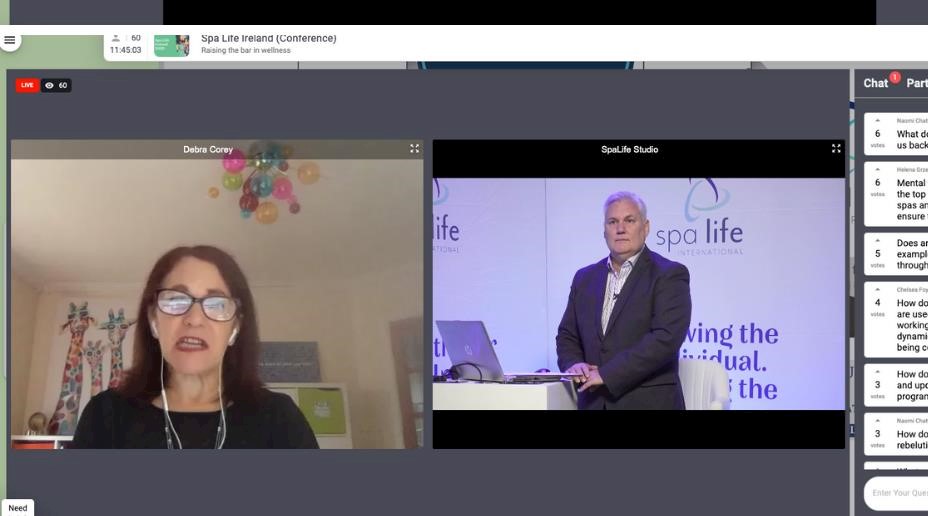Select the SpaLife Studio video tile
928x516 pixels.
tap(639, 294)
